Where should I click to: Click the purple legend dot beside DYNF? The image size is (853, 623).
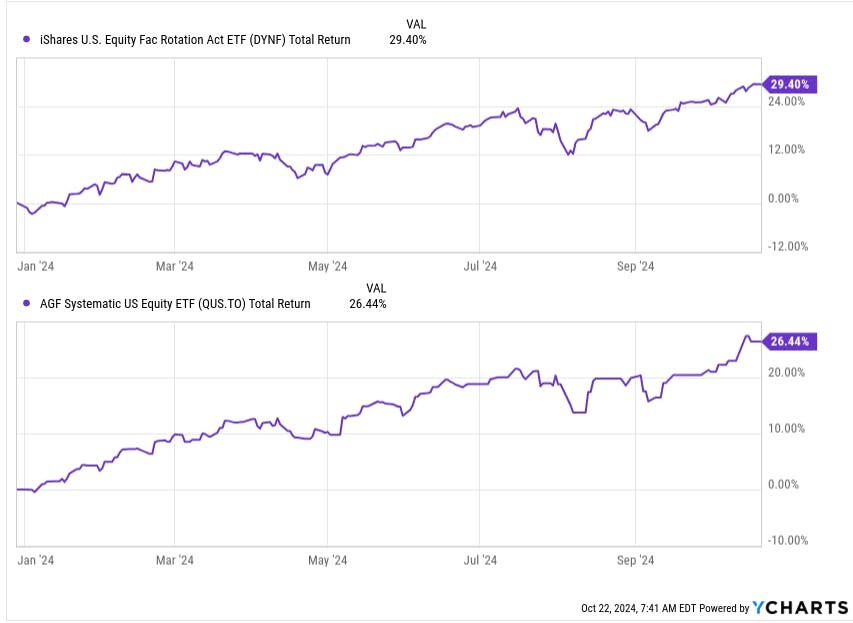25,40
